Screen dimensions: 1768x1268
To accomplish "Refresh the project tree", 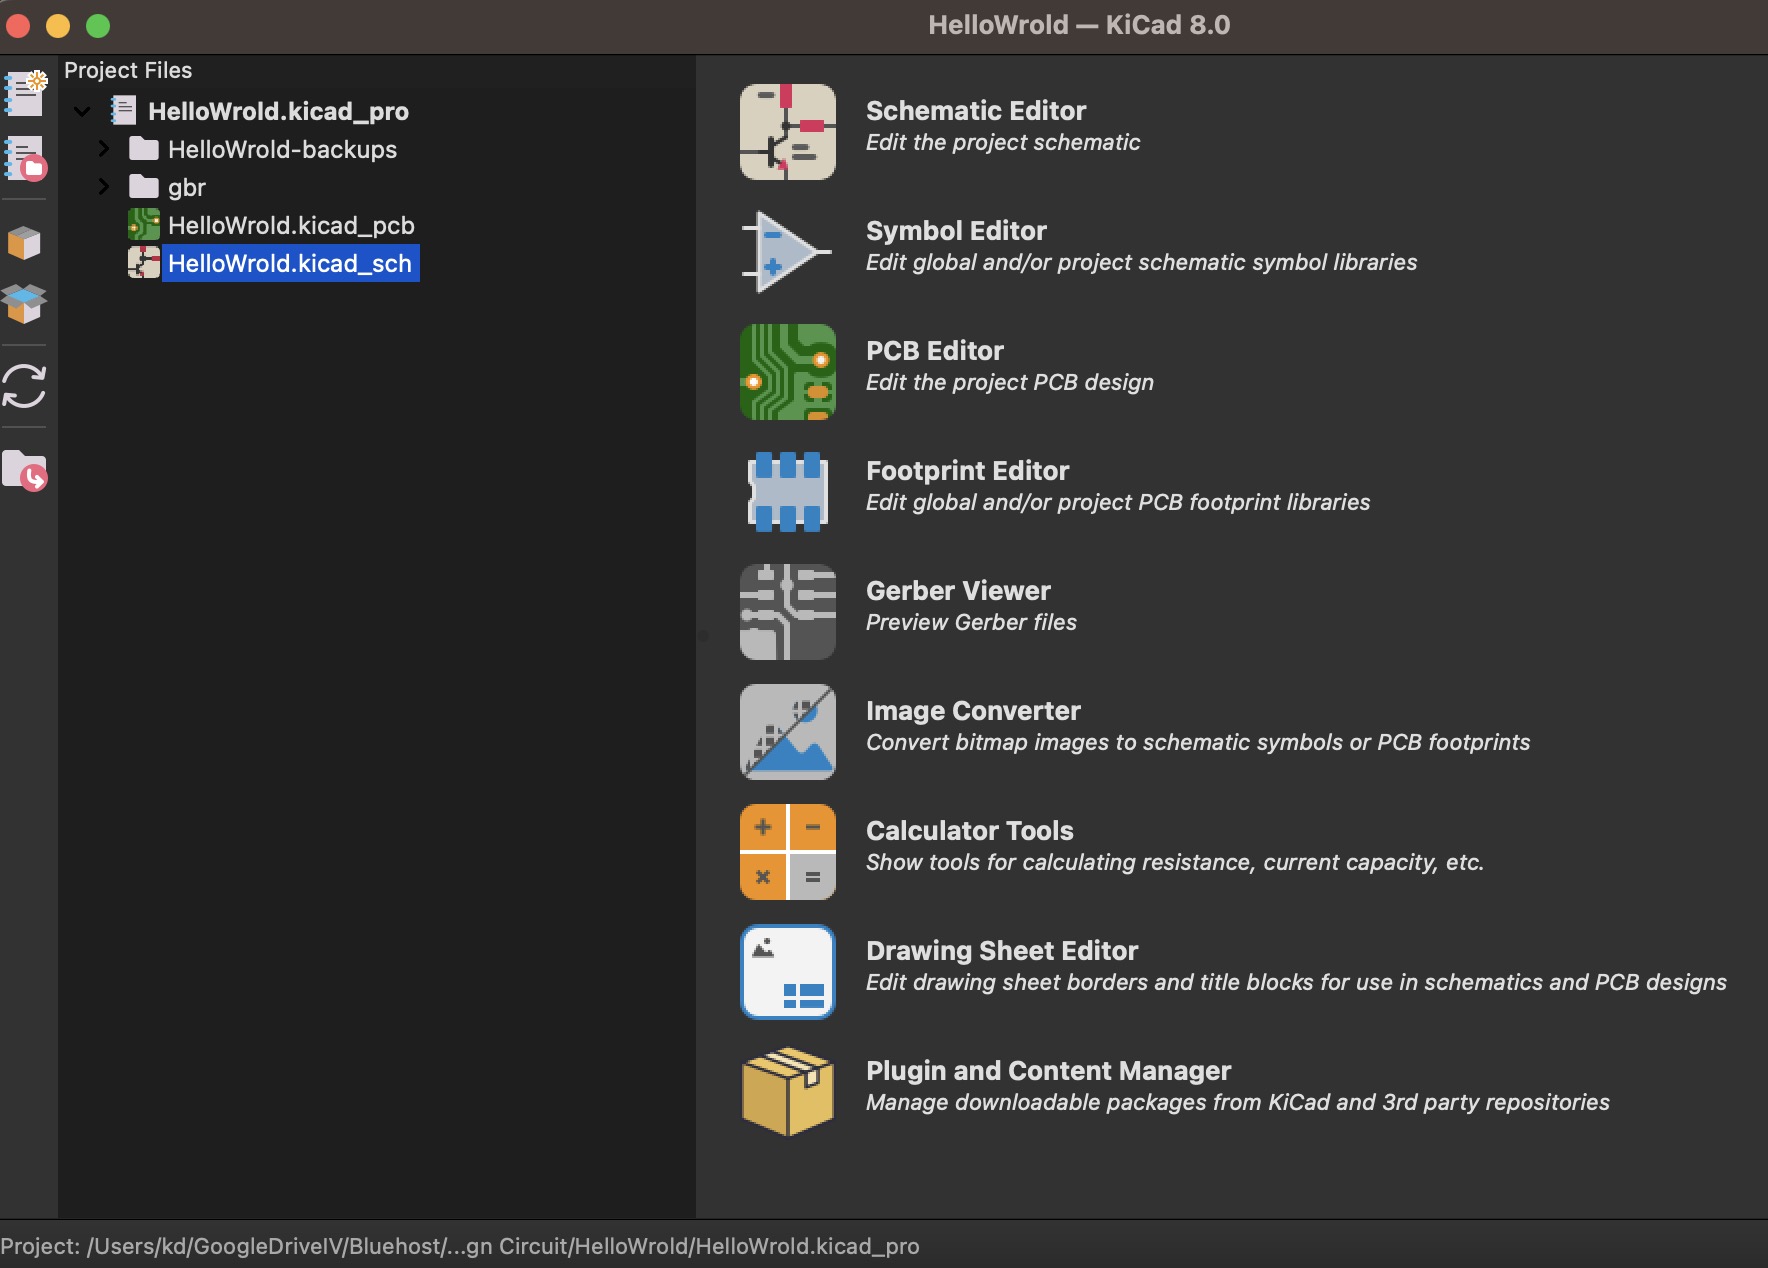I will [25, 386].
